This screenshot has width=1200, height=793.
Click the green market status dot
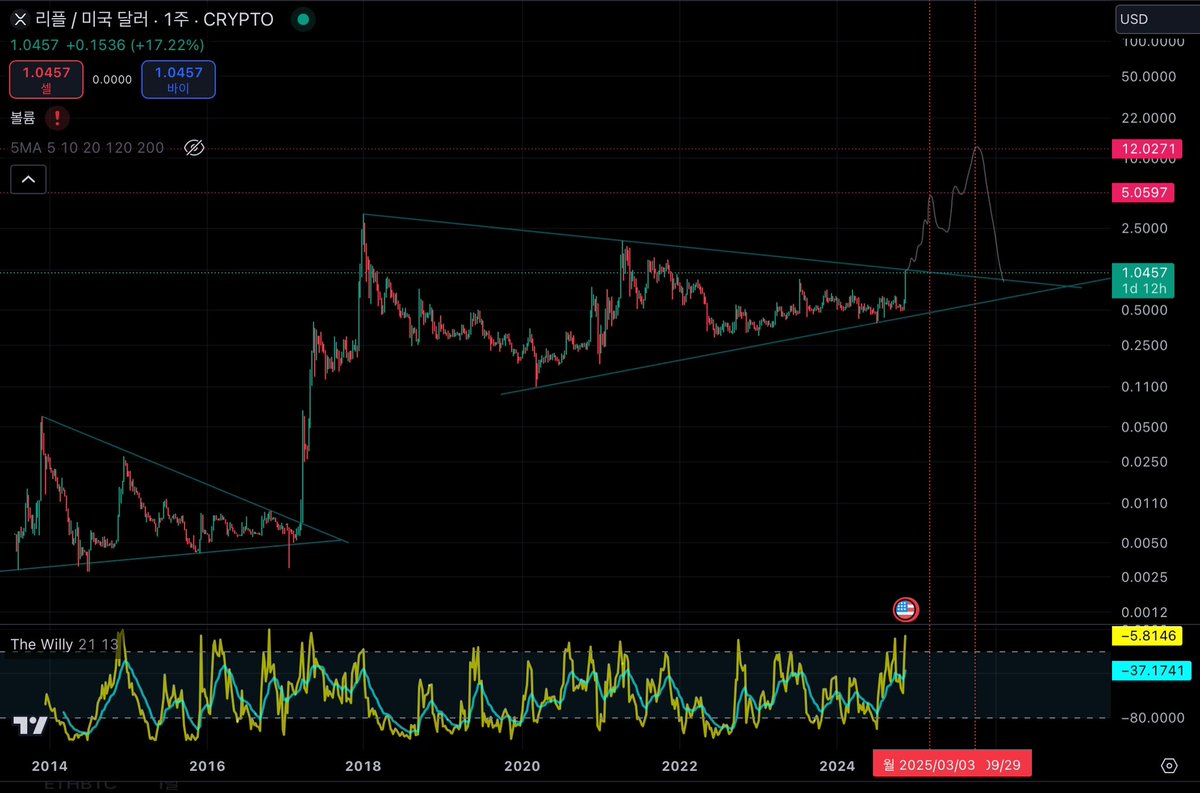[301, 19]
